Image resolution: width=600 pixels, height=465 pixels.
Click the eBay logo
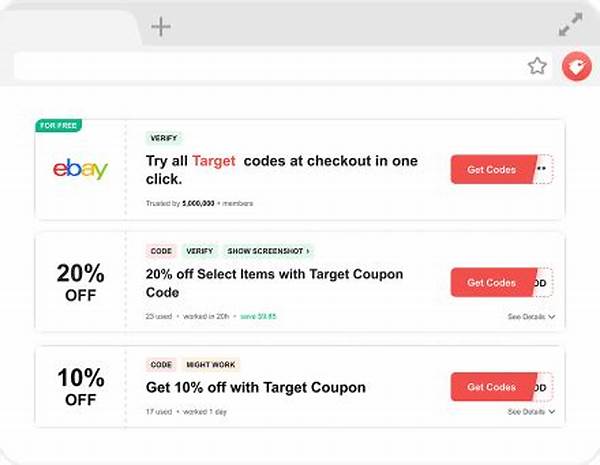pyautogui.click(x=80, y=170)
